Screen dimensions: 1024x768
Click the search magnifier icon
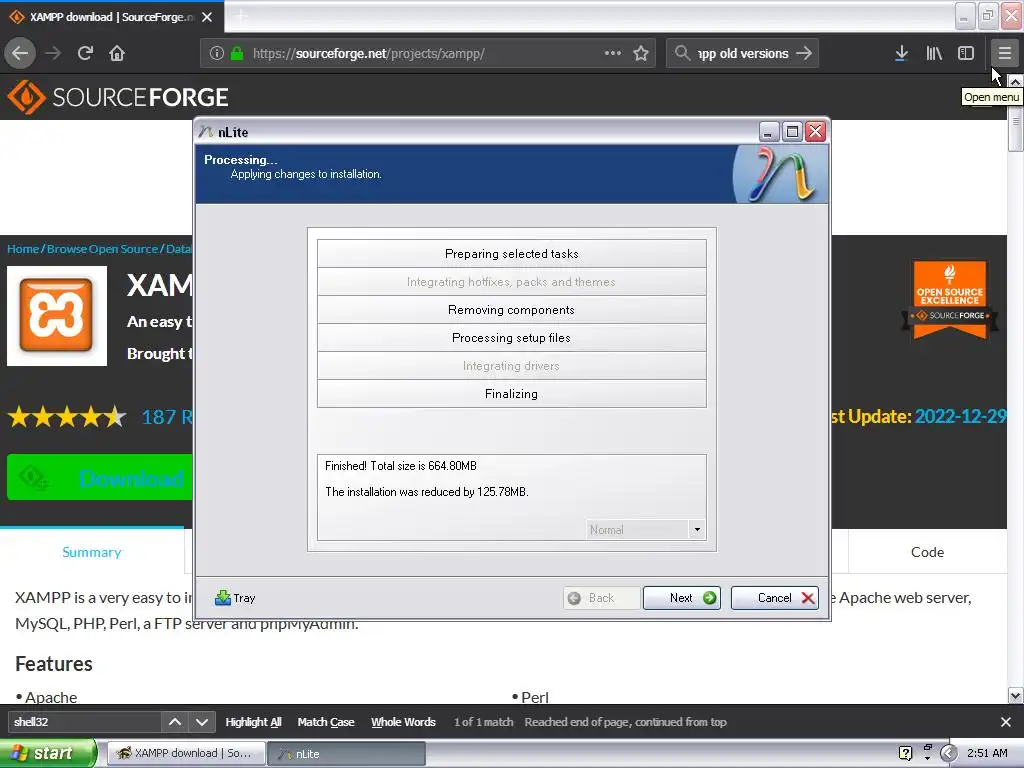[682, 54]
